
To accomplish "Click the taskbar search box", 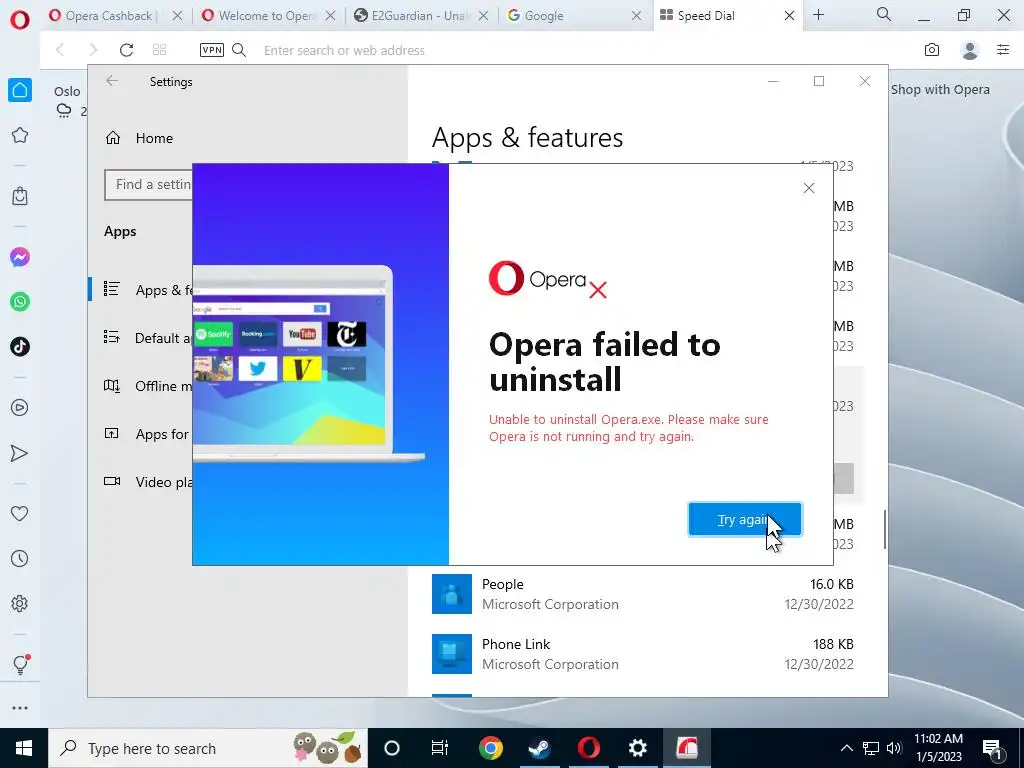I will point(208,748).
